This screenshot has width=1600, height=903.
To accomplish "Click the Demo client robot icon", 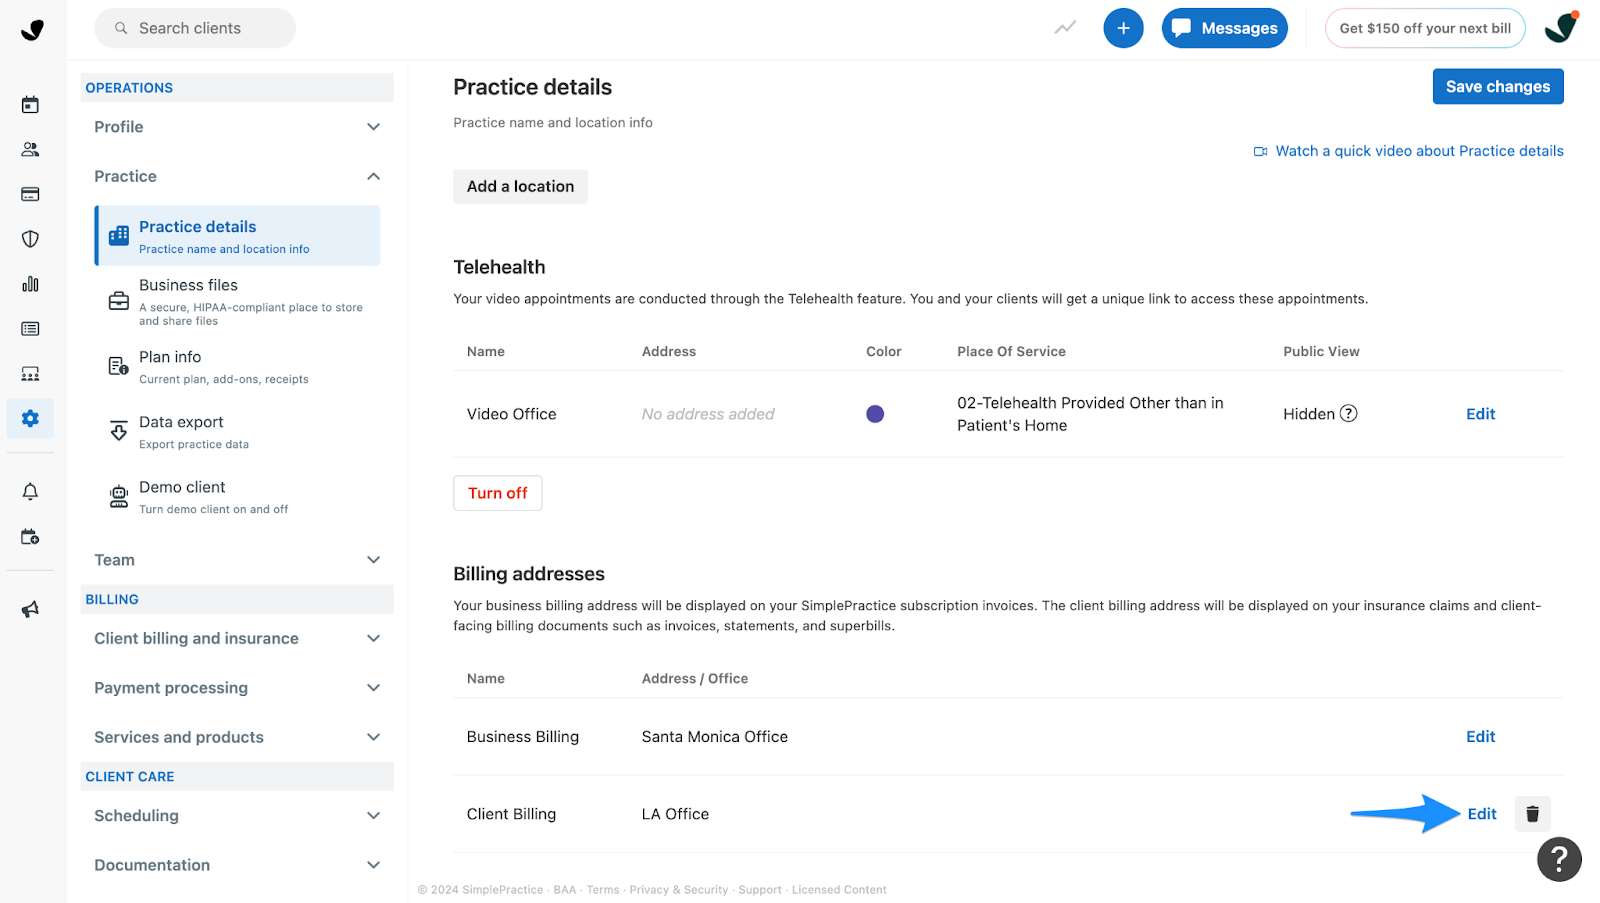I will [119, 496].
